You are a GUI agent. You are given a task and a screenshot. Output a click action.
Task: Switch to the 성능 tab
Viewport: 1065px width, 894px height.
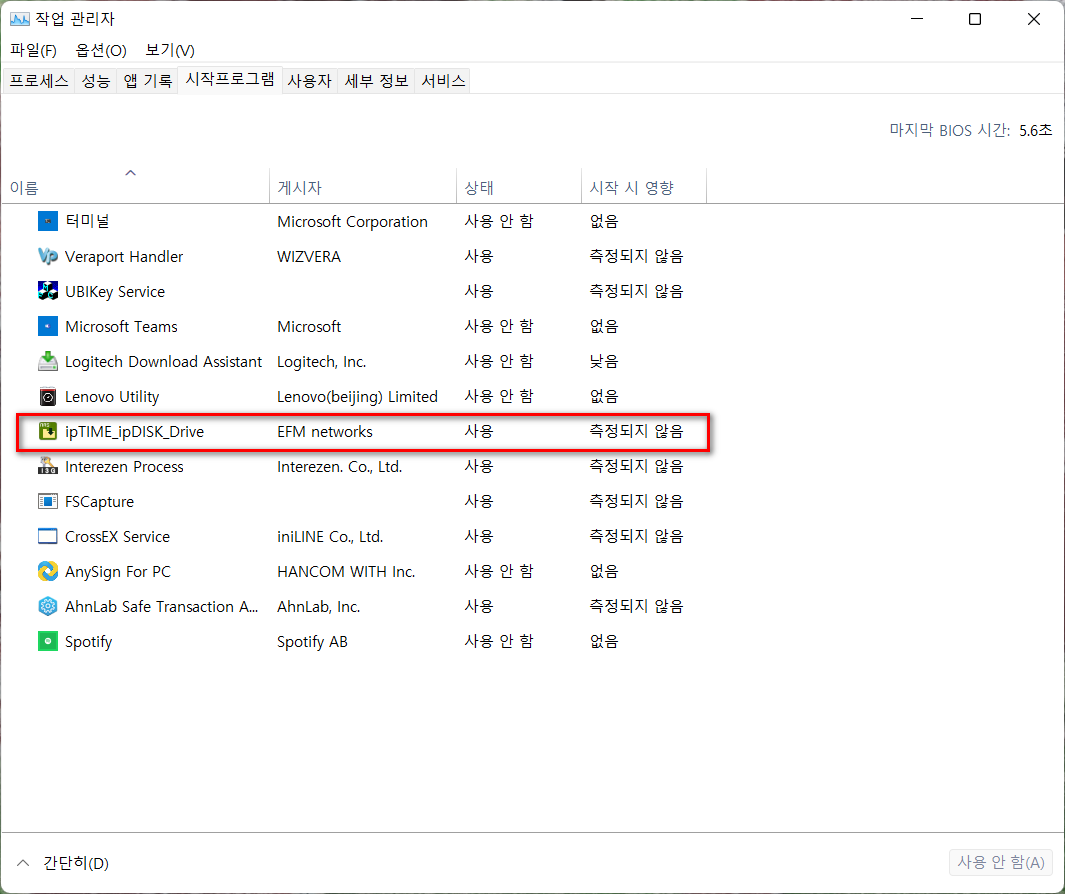[96, 81]
